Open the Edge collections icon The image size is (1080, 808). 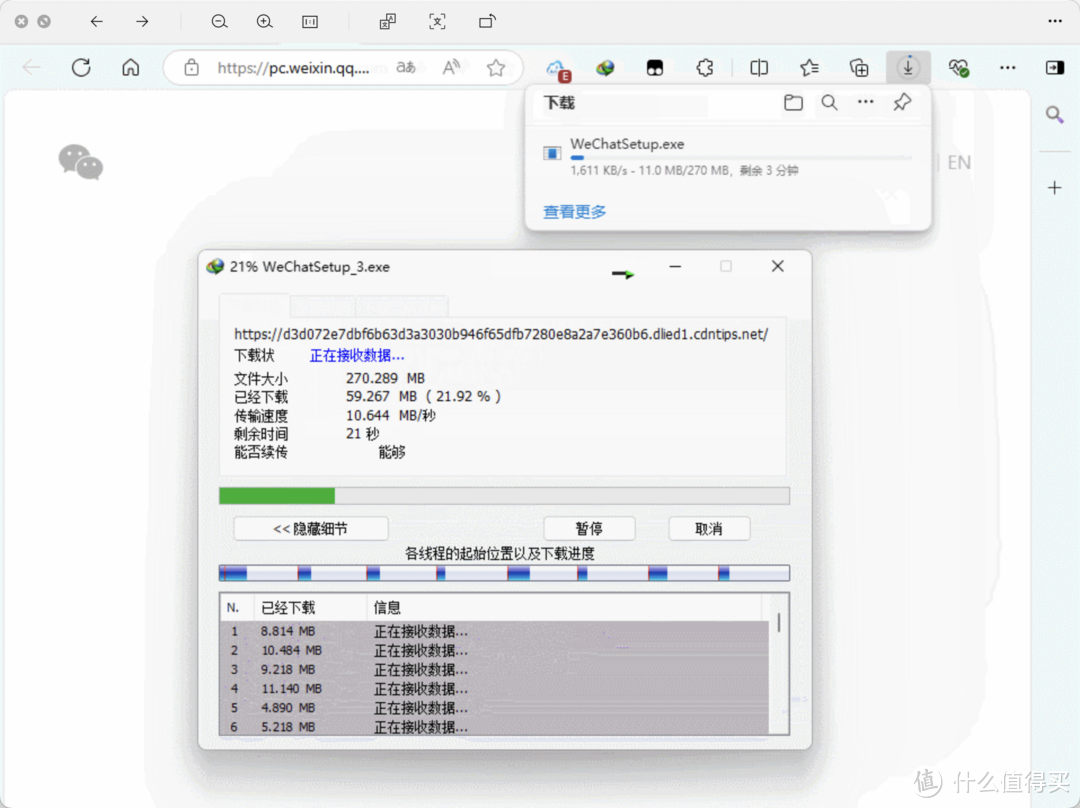(859, 68)
